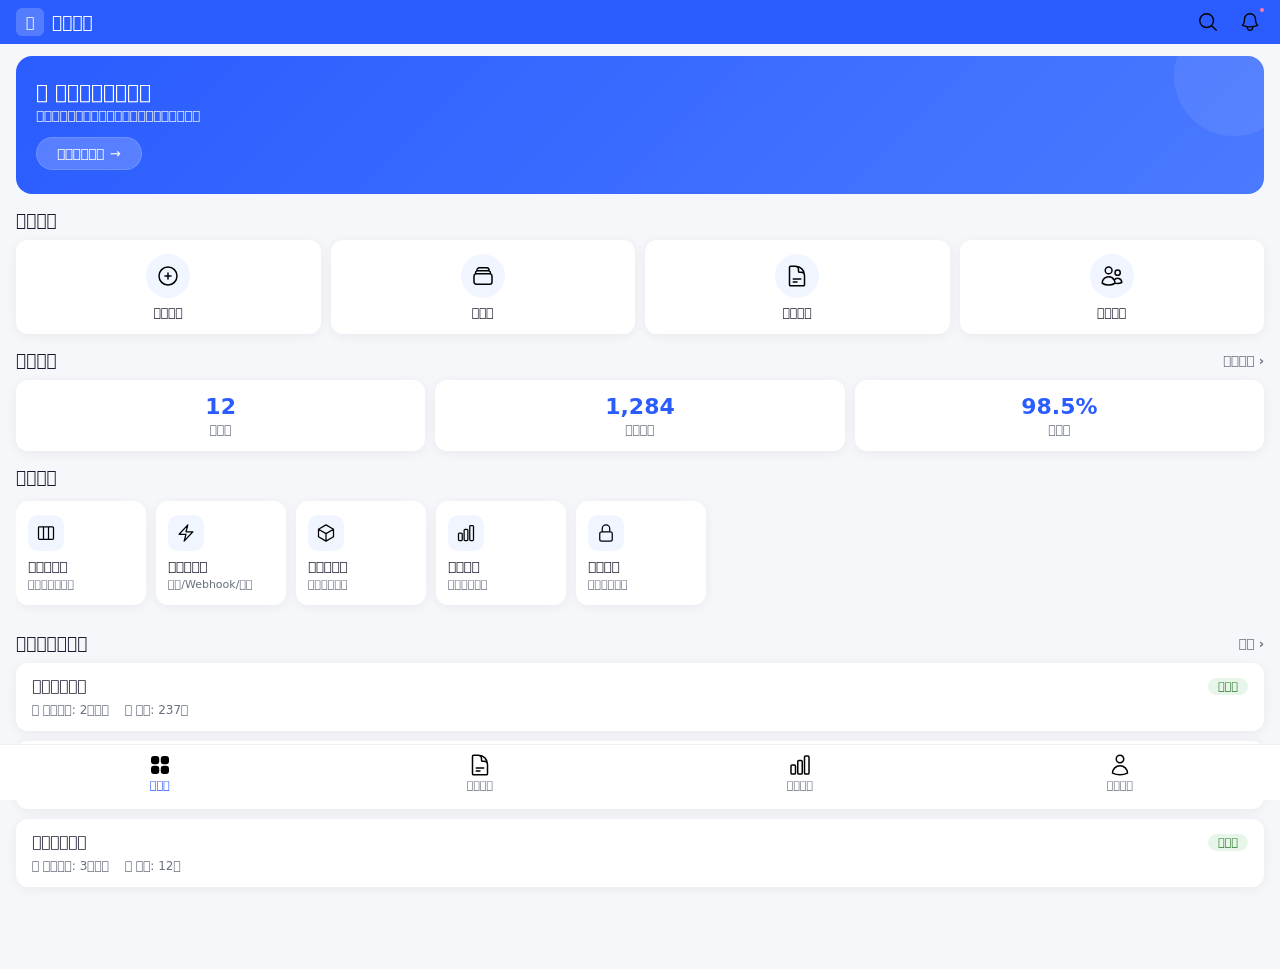Select the single-person profile tab in bottom navigation

[x=1120, y=772]
